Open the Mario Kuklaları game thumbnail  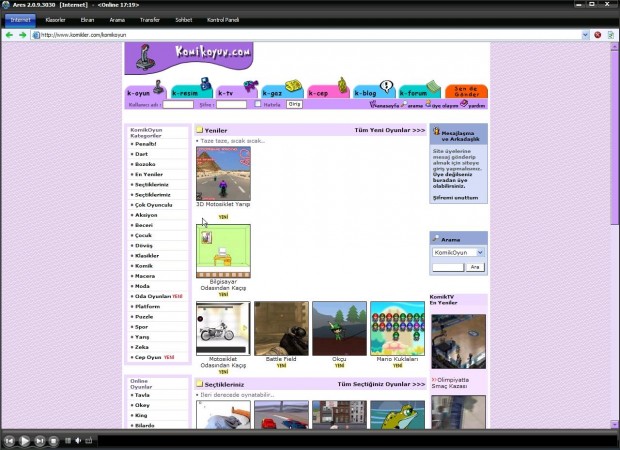point(398,329)
